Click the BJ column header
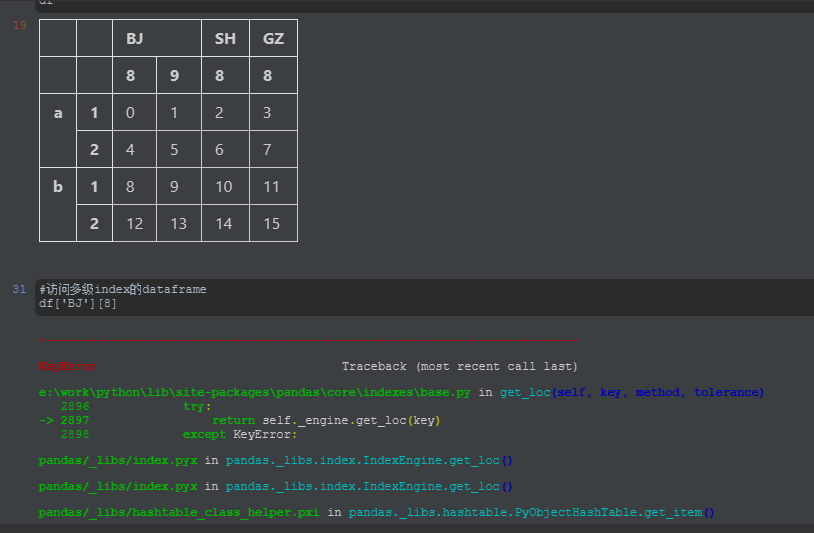Screen dimensions: 814x533 pos(157,38)
